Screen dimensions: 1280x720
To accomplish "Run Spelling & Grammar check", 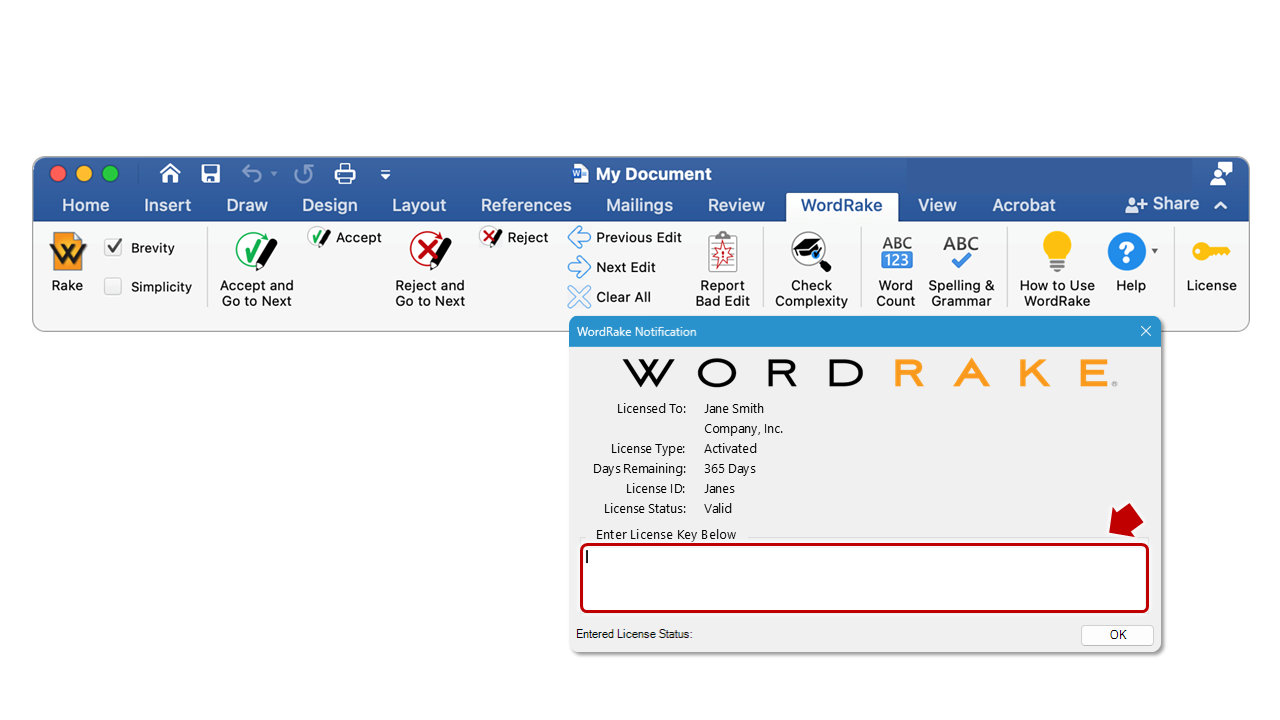I will (x=961, y=270).
